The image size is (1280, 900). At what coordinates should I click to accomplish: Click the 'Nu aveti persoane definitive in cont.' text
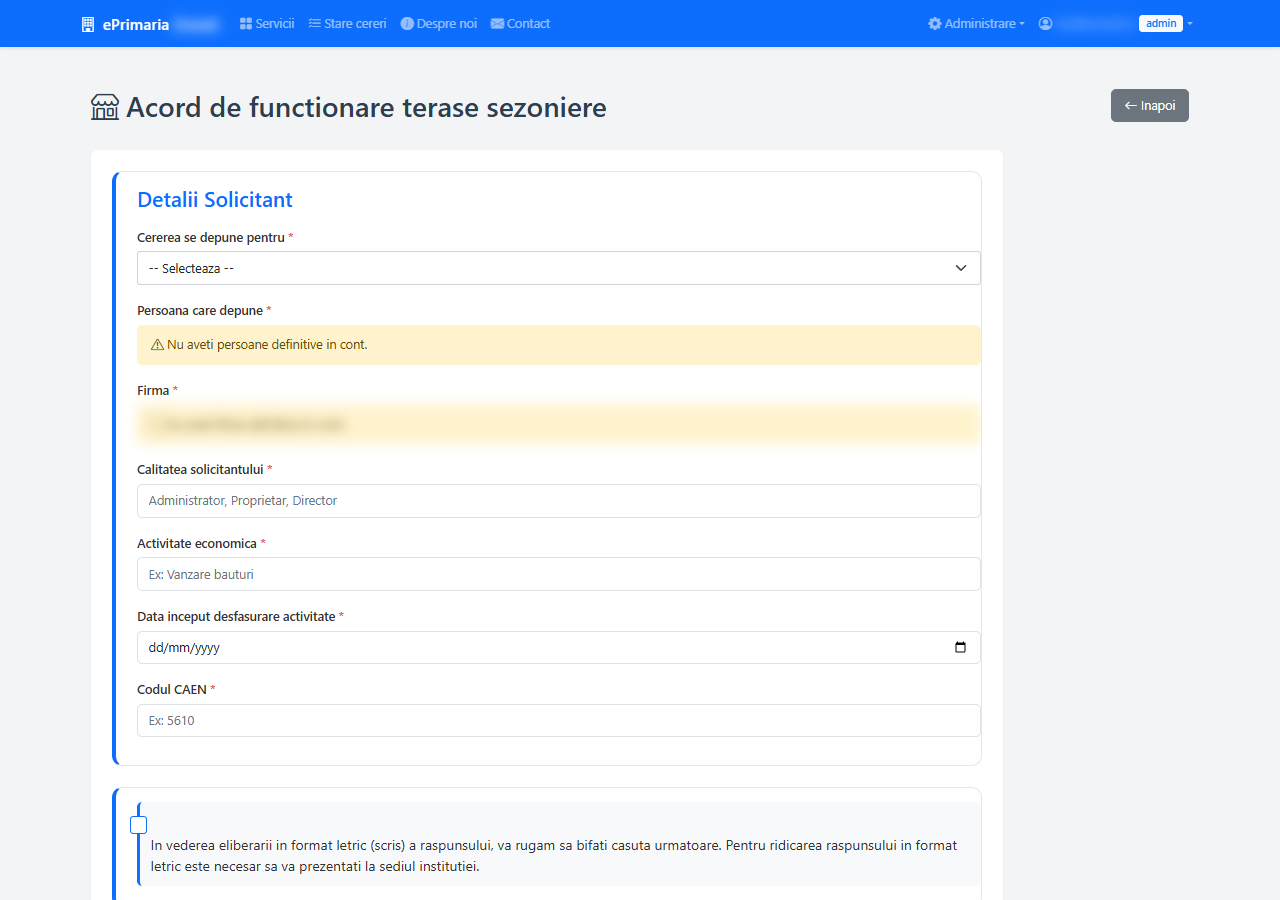[x=267, y=345]
